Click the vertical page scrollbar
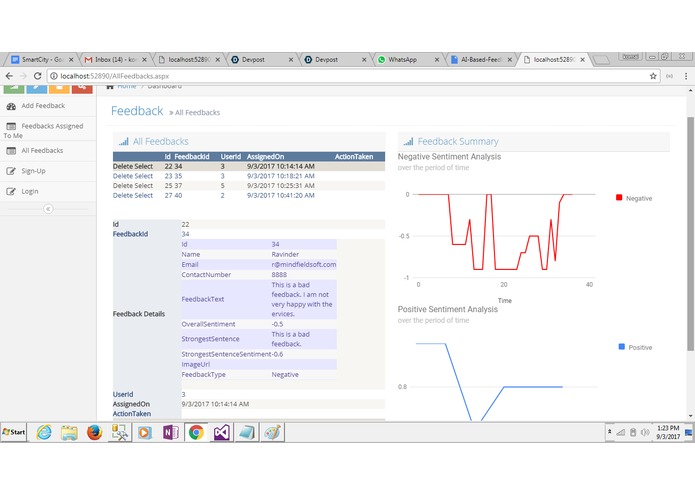Viewport: 695px width, 494px height. 690,234
